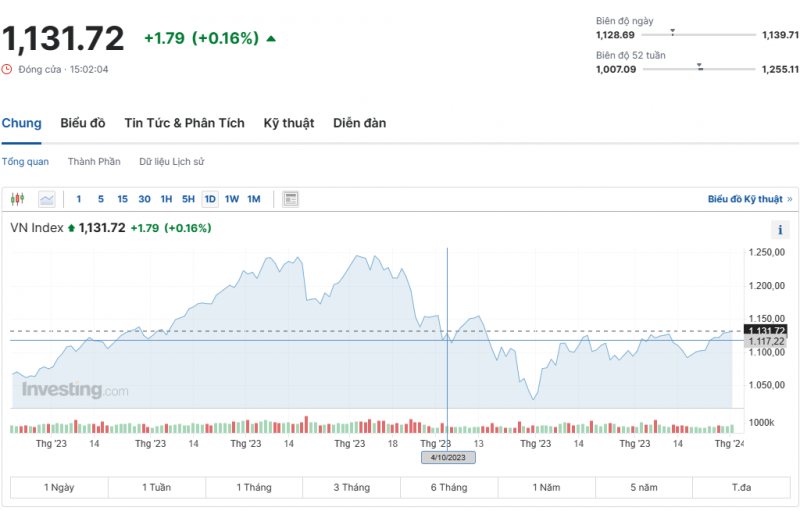Go to the Kỹ thuật tab
This screenshot has width=800, height=511.
pos(289,123)
